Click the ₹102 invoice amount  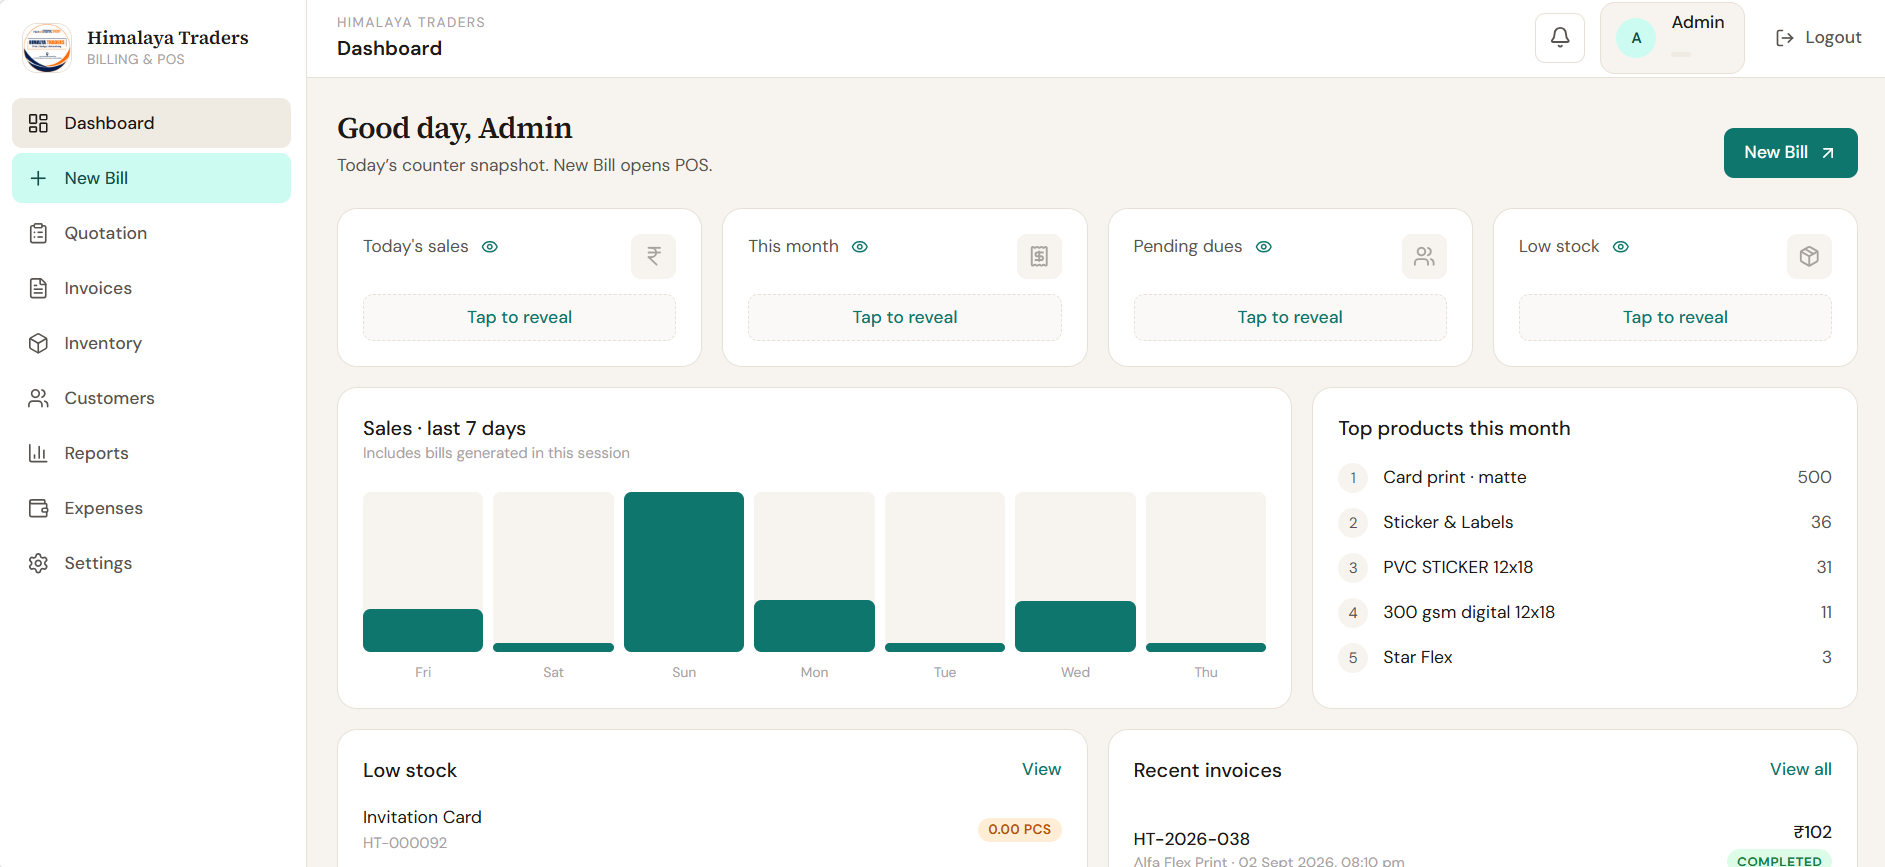point(1812,832)
